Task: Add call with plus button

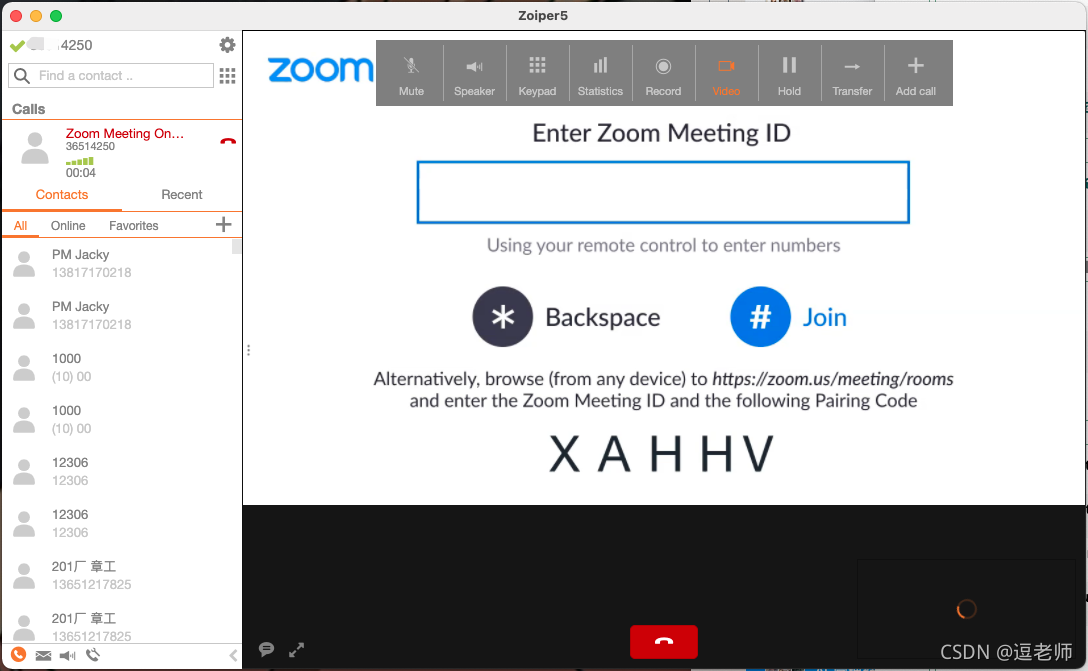Action: [915, 74]
